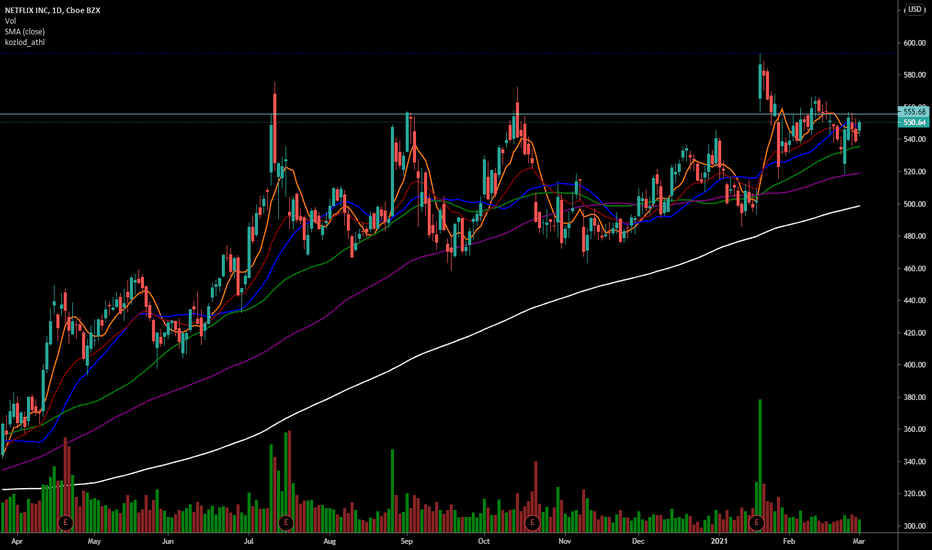Open the October earnings E marker
Screen dimensions: 932x550
click(x=532, y=523)
